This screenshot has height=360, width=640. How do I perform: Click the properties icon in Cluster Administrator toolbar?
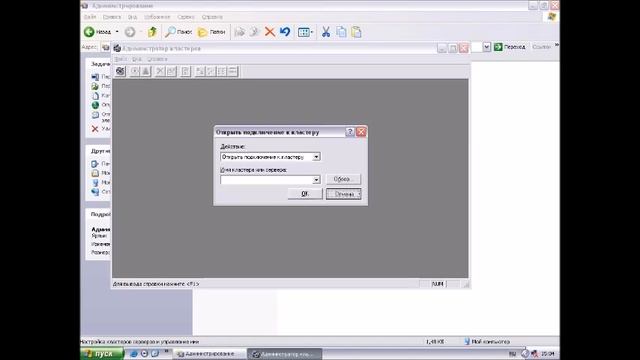click(171, 71)
